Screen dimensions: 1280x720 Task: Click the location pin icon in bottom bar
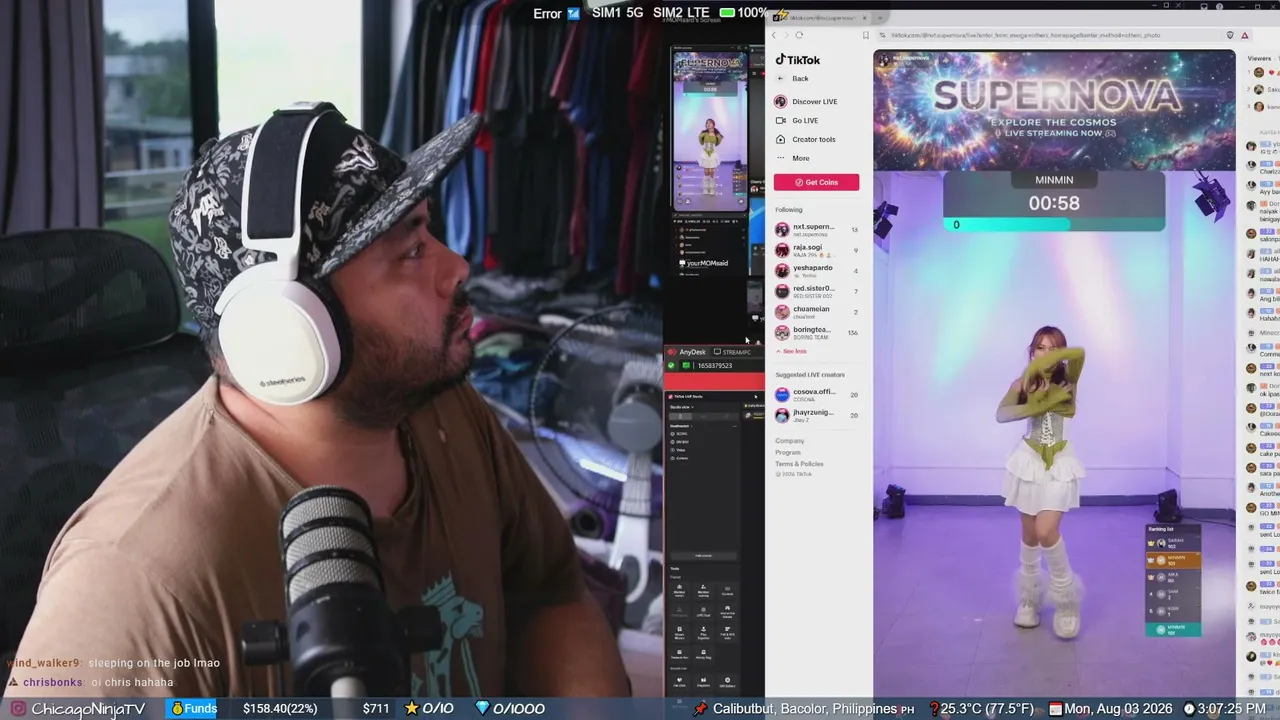click(700, 709)
